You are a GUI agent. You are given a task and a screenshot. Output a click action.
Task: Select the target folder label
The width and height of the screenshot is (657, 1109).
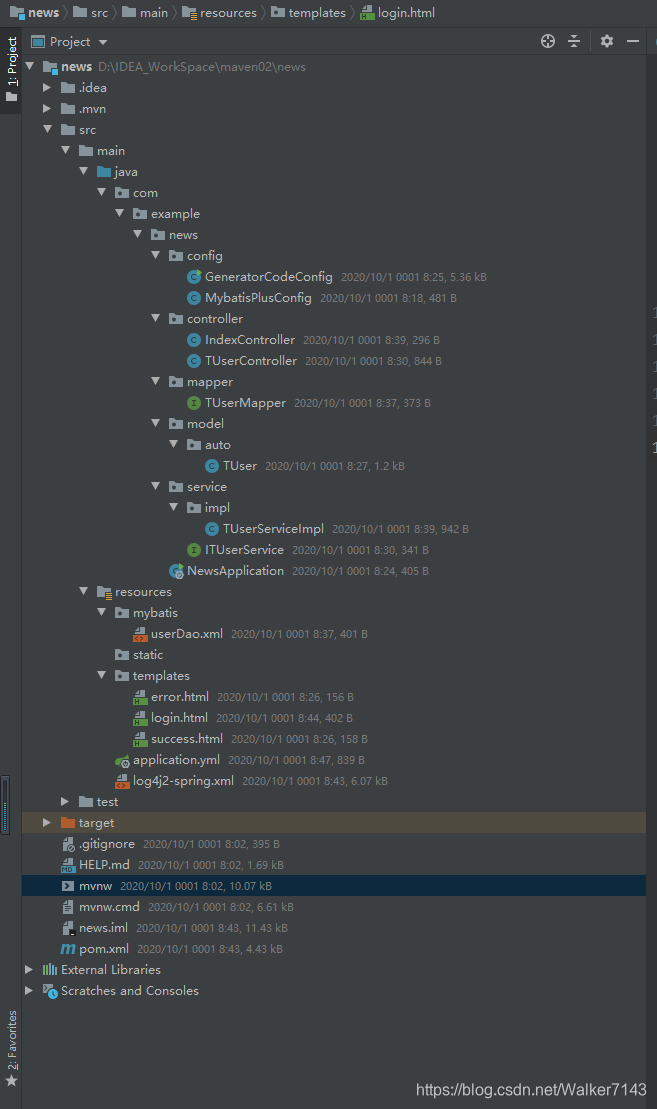96,823
